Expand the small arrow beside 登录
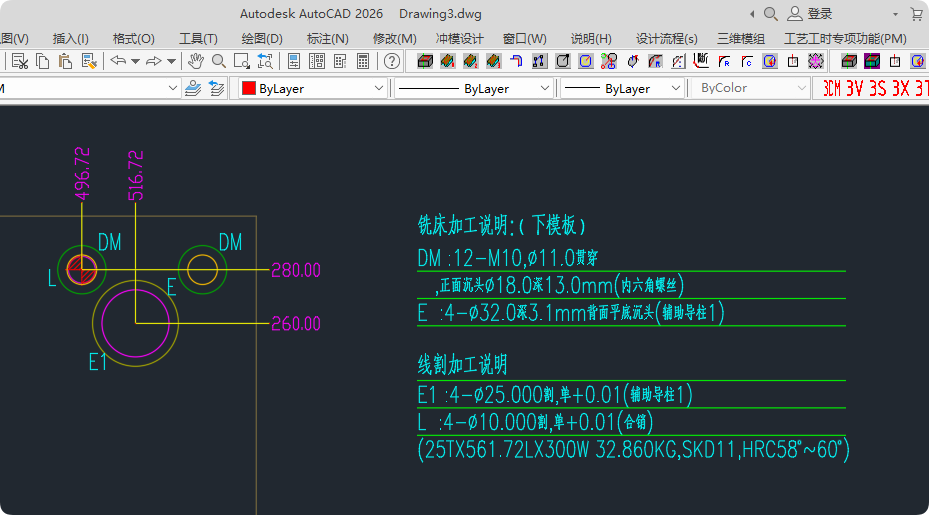929x515 pixels. point(895,14)
